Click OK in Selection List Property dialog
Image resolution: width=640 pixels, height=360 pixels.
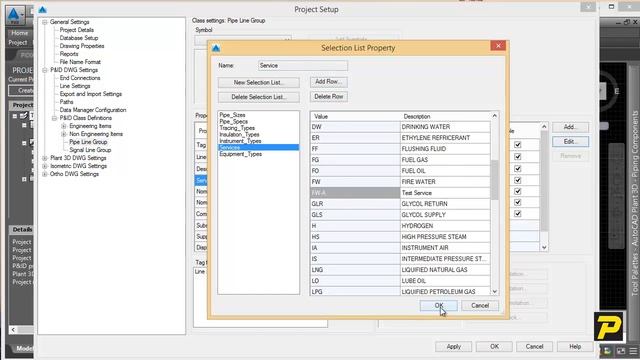coord(439,306)
